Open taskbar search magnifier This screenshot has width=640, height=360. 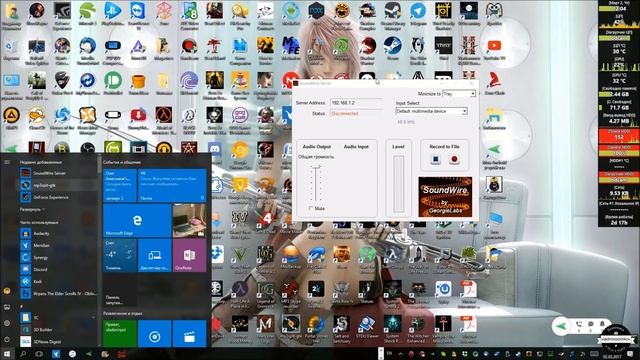tap(23, 353)
